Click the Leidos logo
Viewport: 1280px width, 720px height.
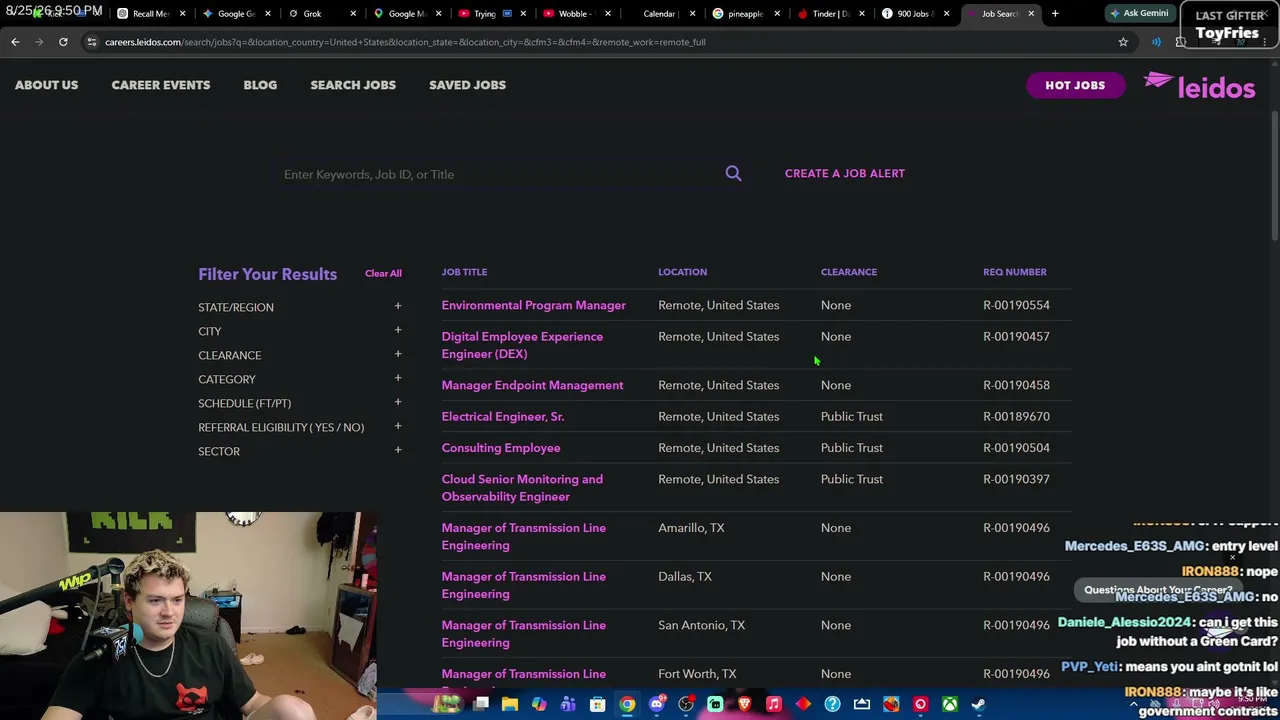click(x=1199, y=85)
